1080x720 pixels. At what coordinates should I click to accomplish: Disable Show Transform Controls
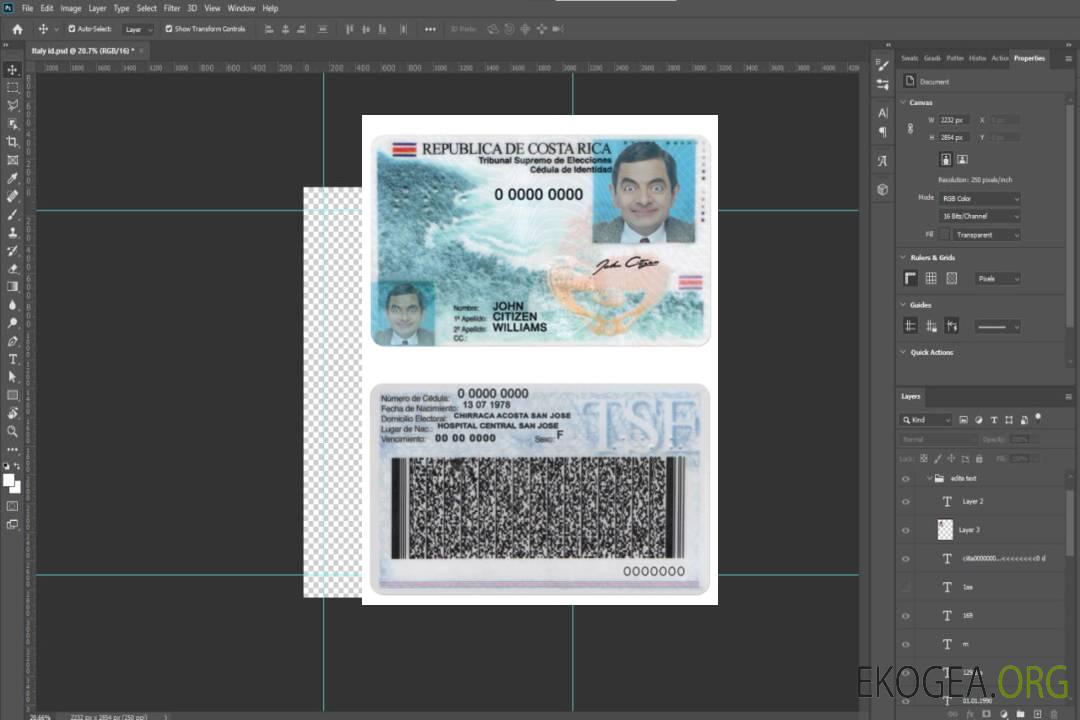pyautogui.click(x=169, y=29)
